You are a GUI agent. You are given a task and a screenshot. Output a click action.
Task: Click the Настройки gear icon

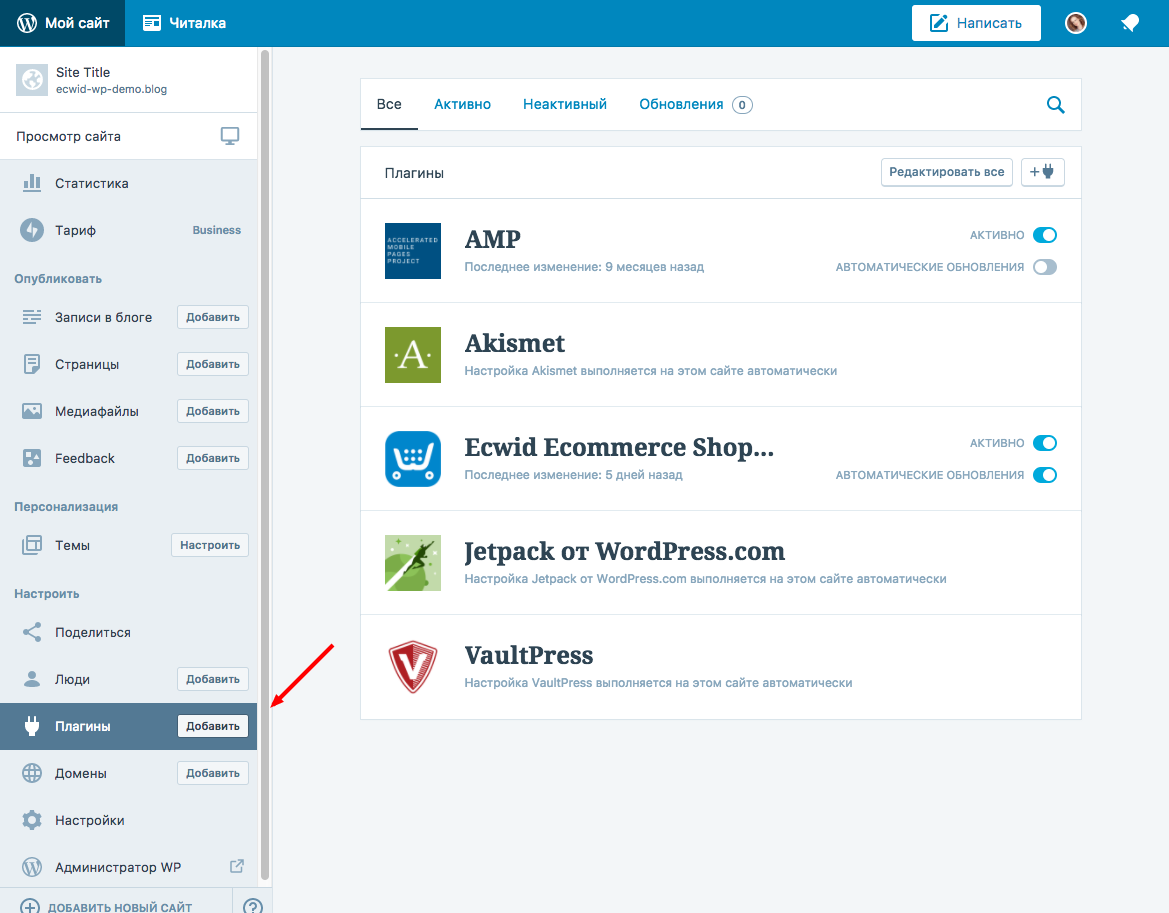[32, 821]
